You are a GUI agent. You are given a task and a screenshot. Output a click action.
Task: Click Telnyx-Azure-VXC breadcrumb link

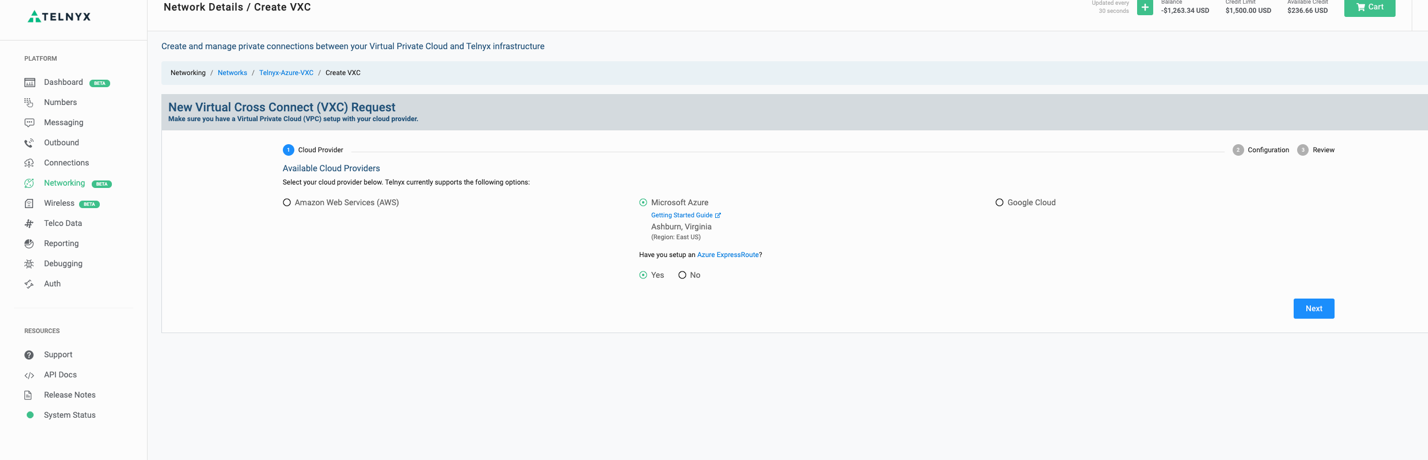tap(286, 73)
